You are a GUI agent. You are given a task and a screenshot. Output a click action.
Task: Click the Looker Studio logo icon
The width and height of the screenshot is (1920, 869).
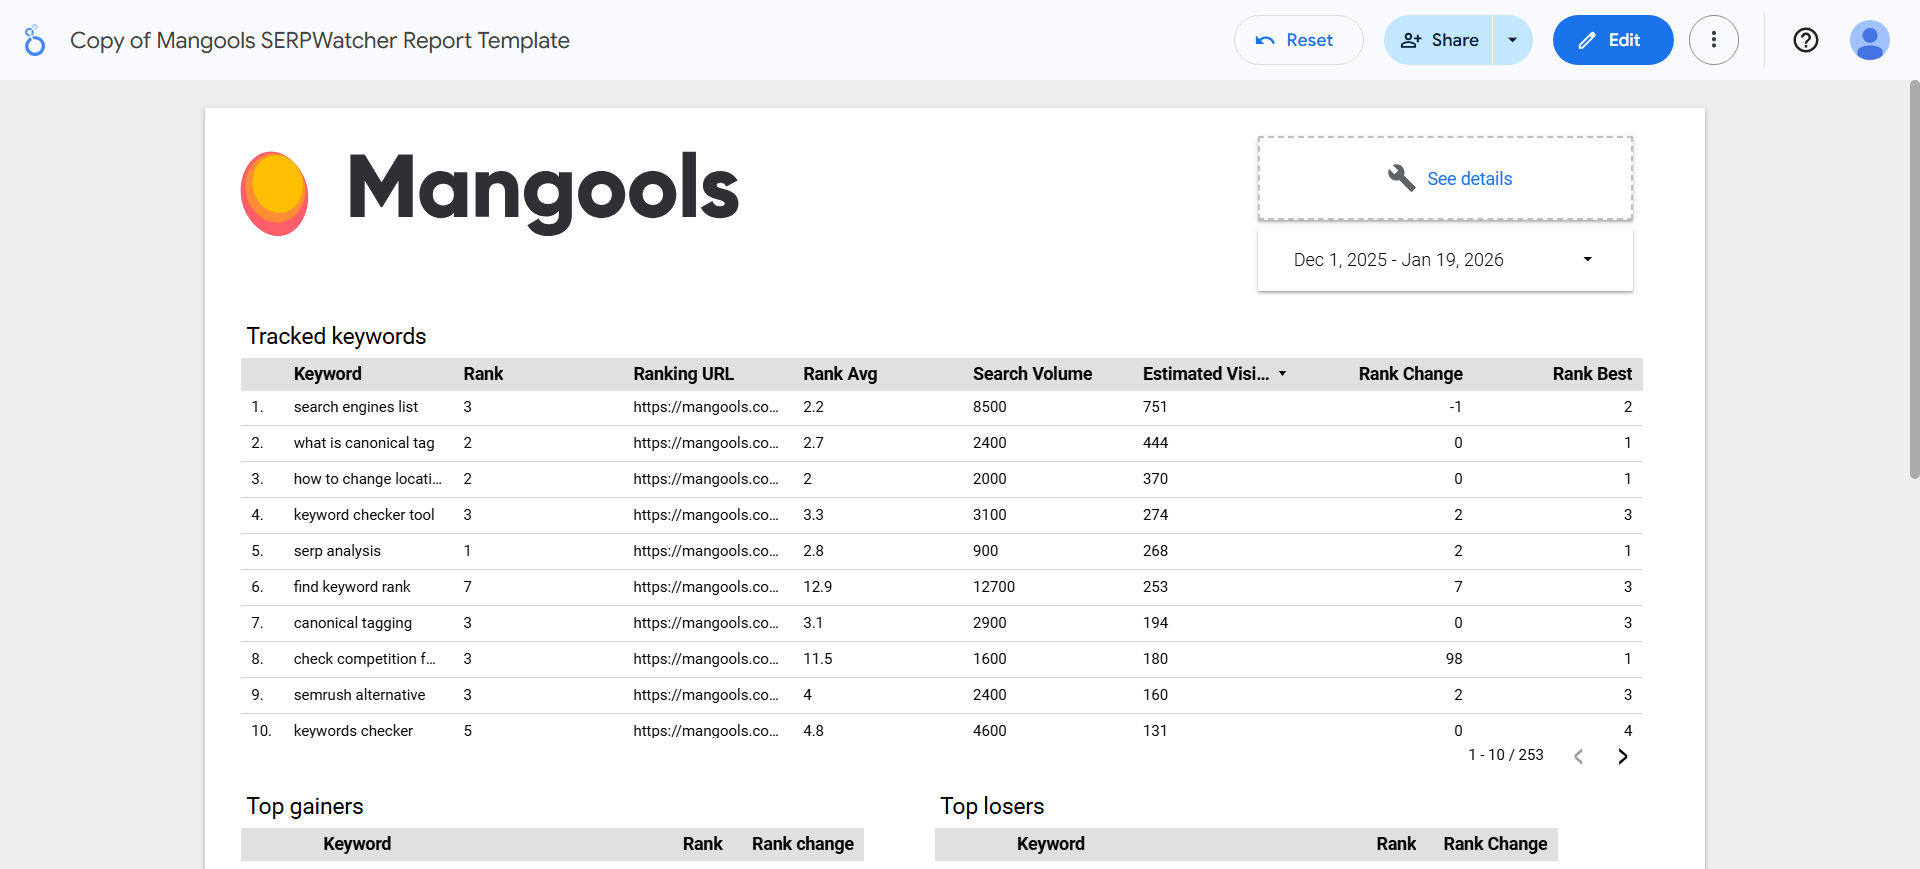34,40
